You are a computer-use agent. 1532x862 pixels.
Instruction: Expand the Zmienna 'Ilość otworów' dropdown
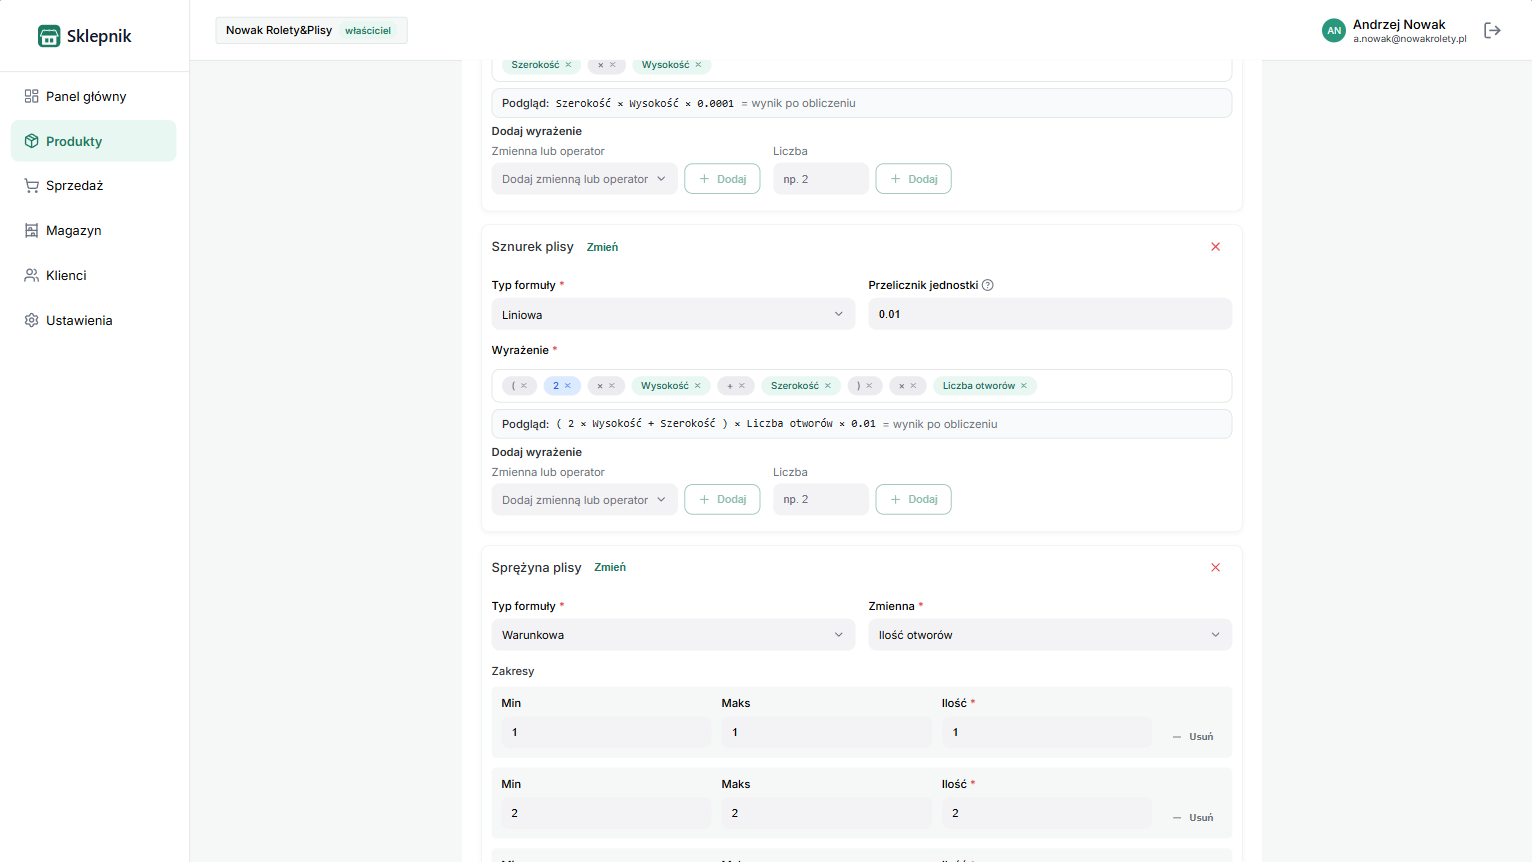tap(1049, 635)
